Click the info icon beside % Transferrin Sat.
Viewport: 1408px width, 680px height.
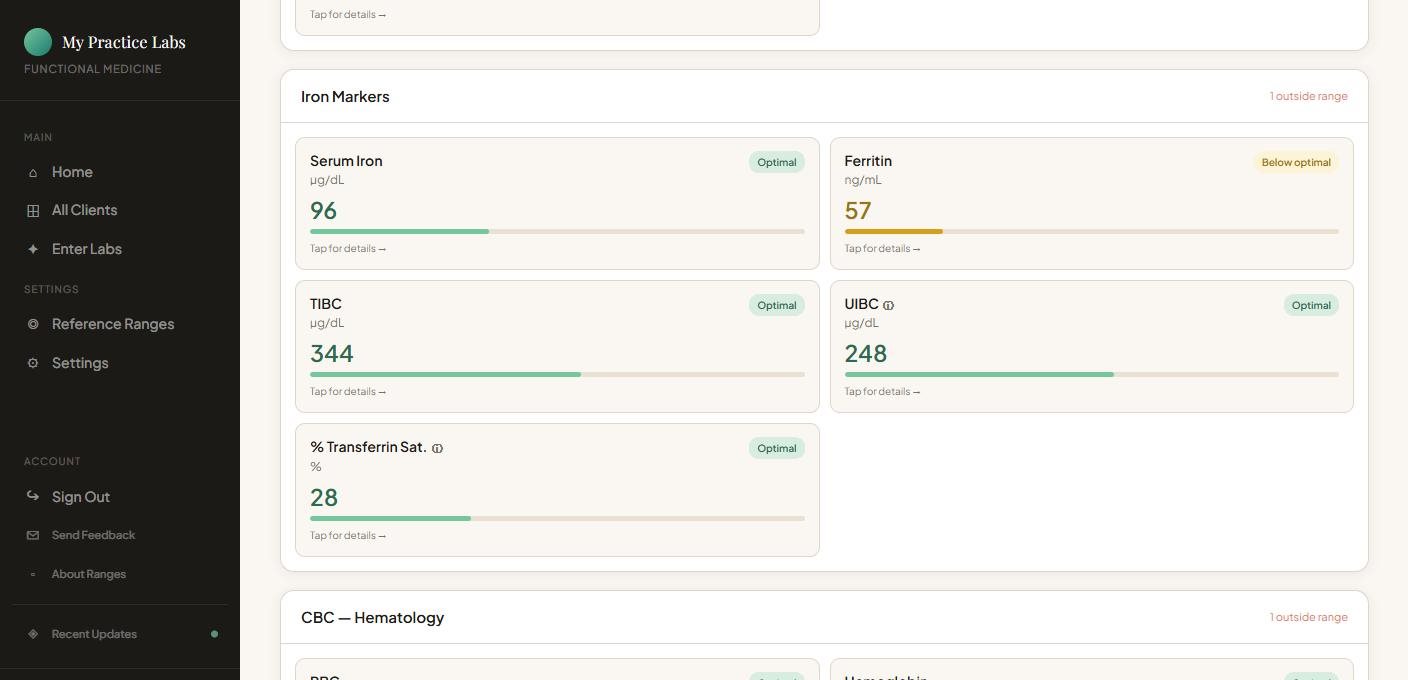point(437,448)
